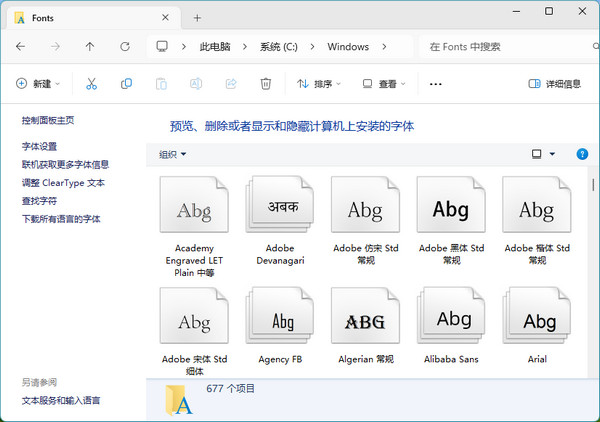Open the more options ellipsis menu

[435, 84]
